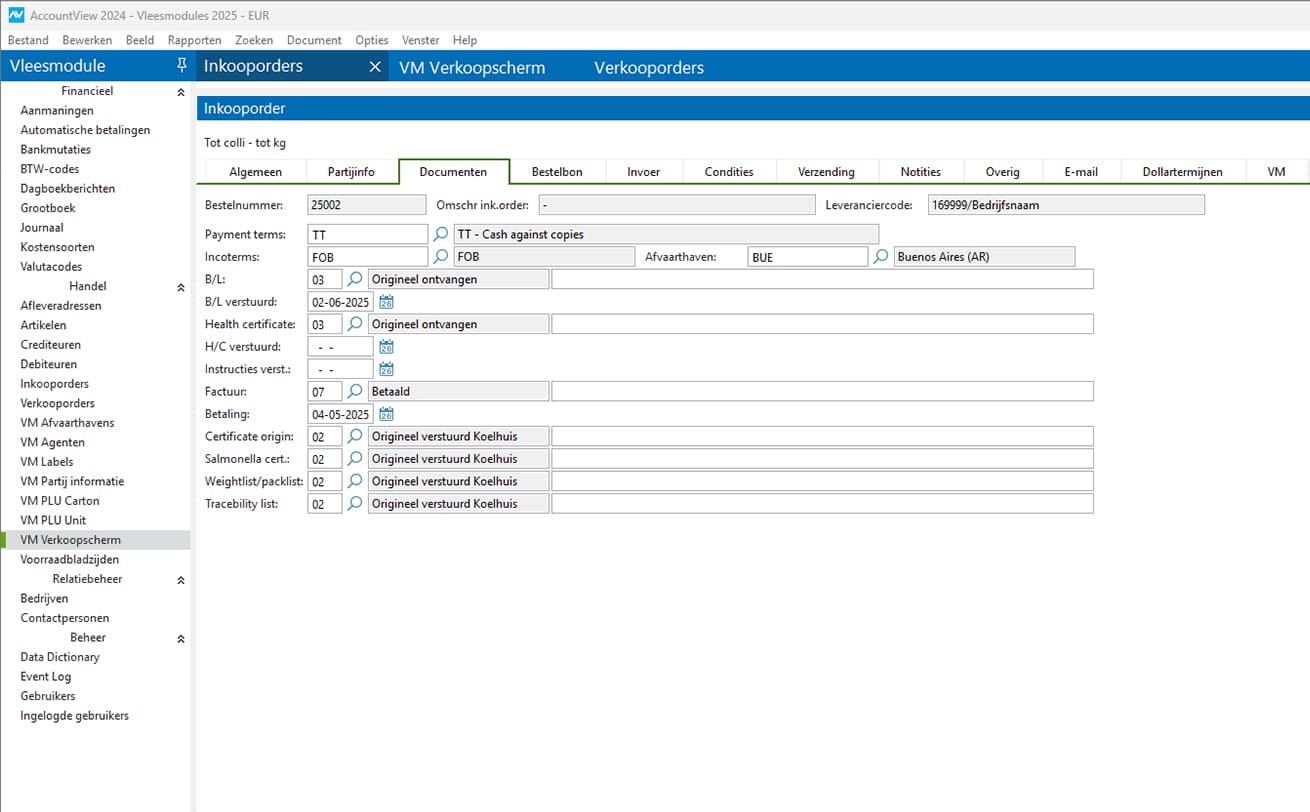The height and width of the screenshot is (812, 1310).
Task: Click lookup icon beside Factuur code
Action: click(x=355, y=392)
